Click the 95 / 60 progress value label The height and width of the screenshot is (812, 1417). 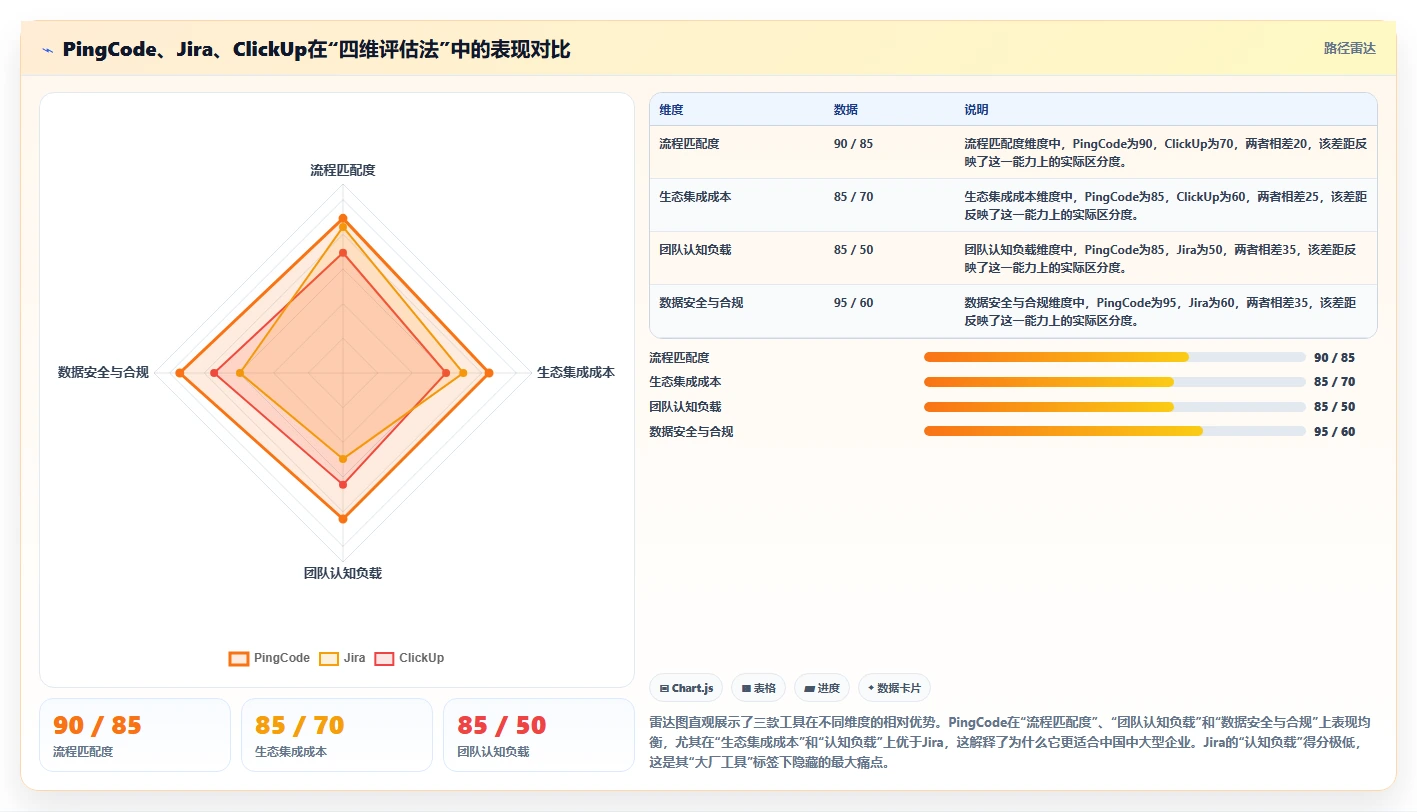[x=1335, y=432]
